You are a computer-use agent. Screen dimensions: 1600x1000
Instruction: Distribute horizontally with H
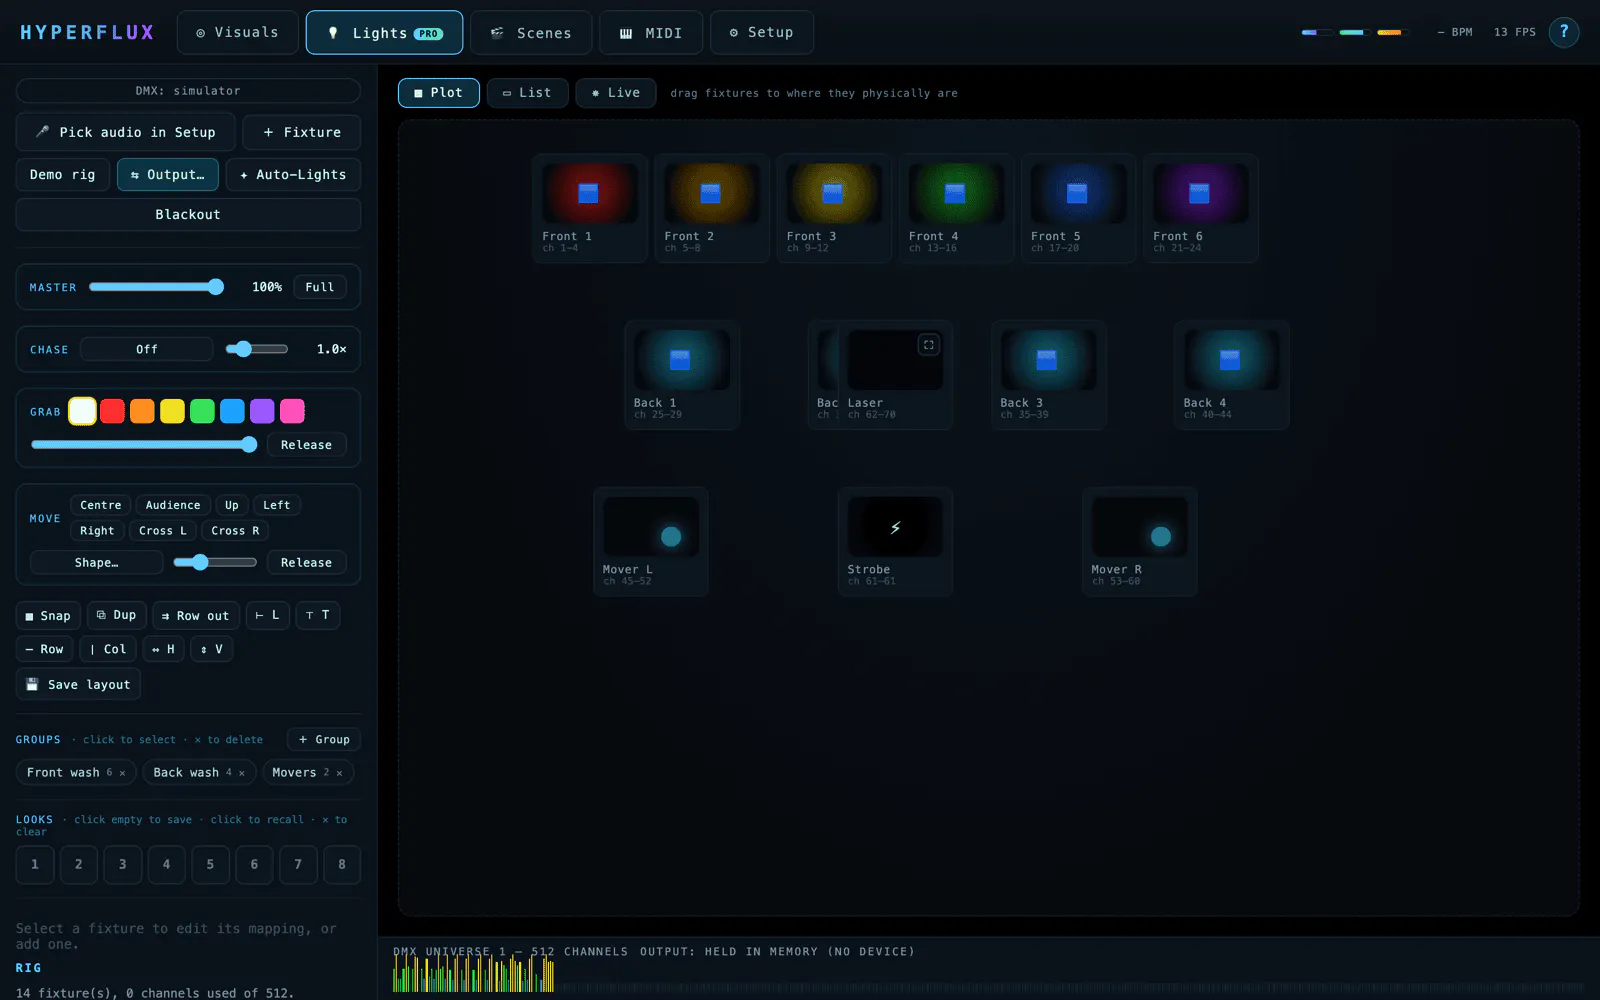[163, 649]
